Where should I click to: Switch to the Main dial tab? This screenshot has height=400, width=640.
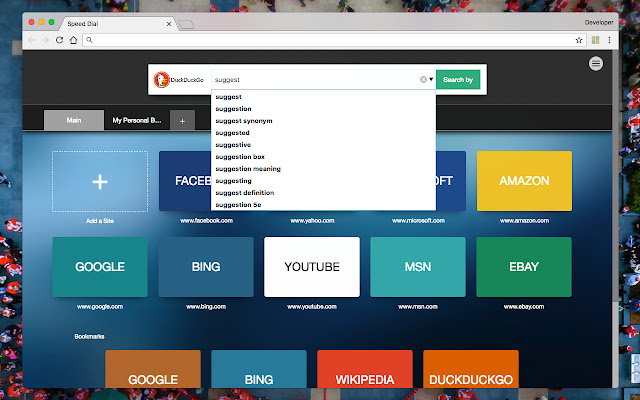point(74,120)
